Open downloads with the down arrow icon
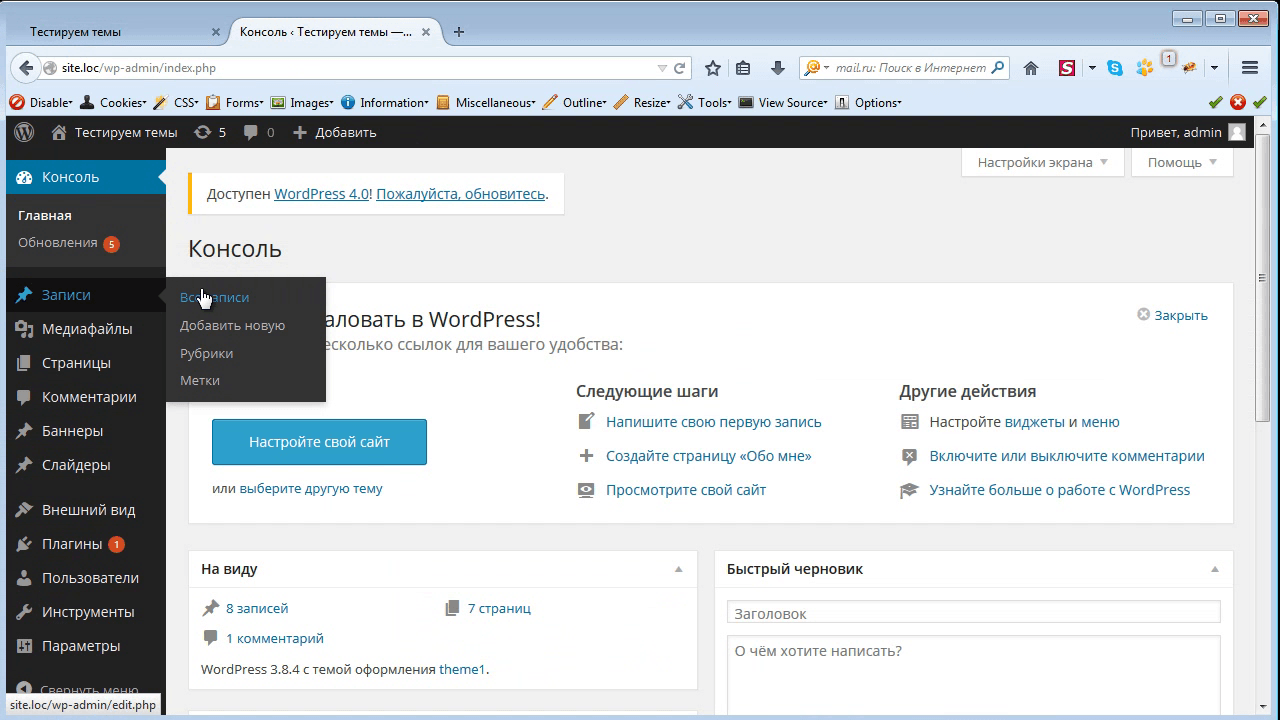This screenshot has height=720, width=1280. 777,68
